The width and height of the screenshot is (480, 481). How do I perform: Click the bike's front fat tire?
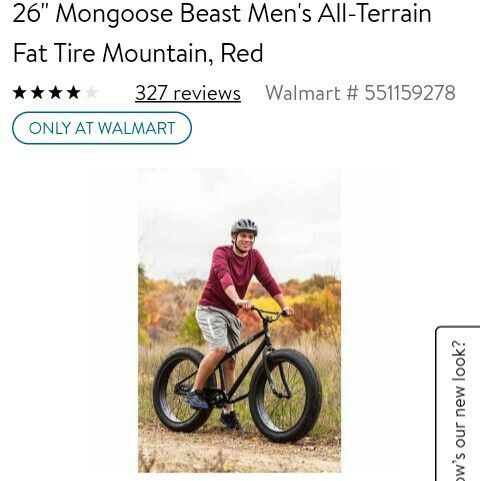[x=285, y=395]
